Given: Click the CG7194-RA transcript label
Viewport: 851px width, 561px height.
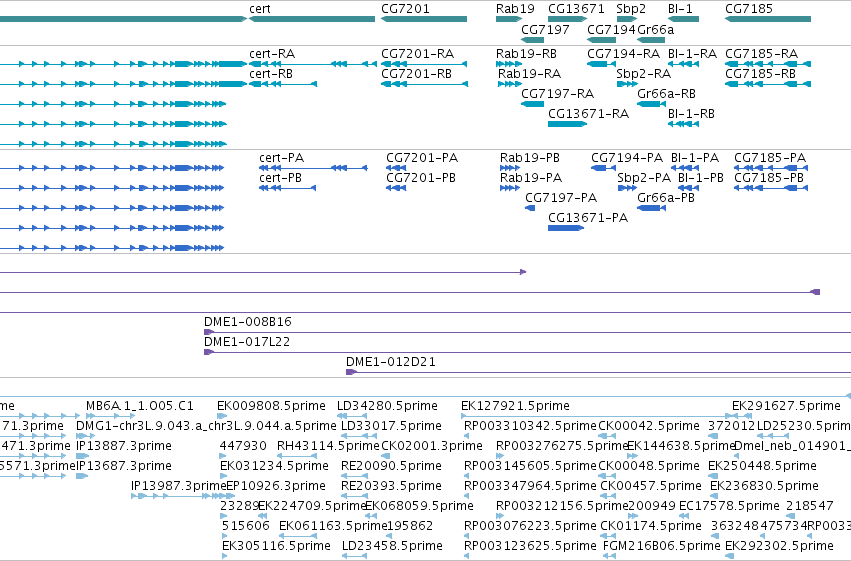Looking at the screenshot, I should 623,54.
